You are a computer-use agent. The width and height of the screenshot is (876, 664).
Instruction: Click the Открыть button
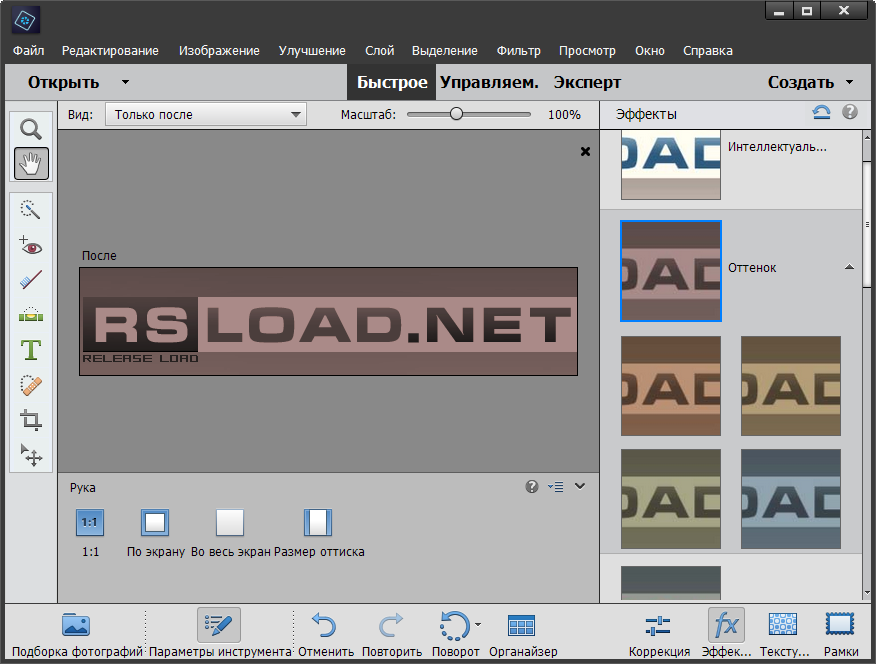pyautogui.click(x=64, y=82)
